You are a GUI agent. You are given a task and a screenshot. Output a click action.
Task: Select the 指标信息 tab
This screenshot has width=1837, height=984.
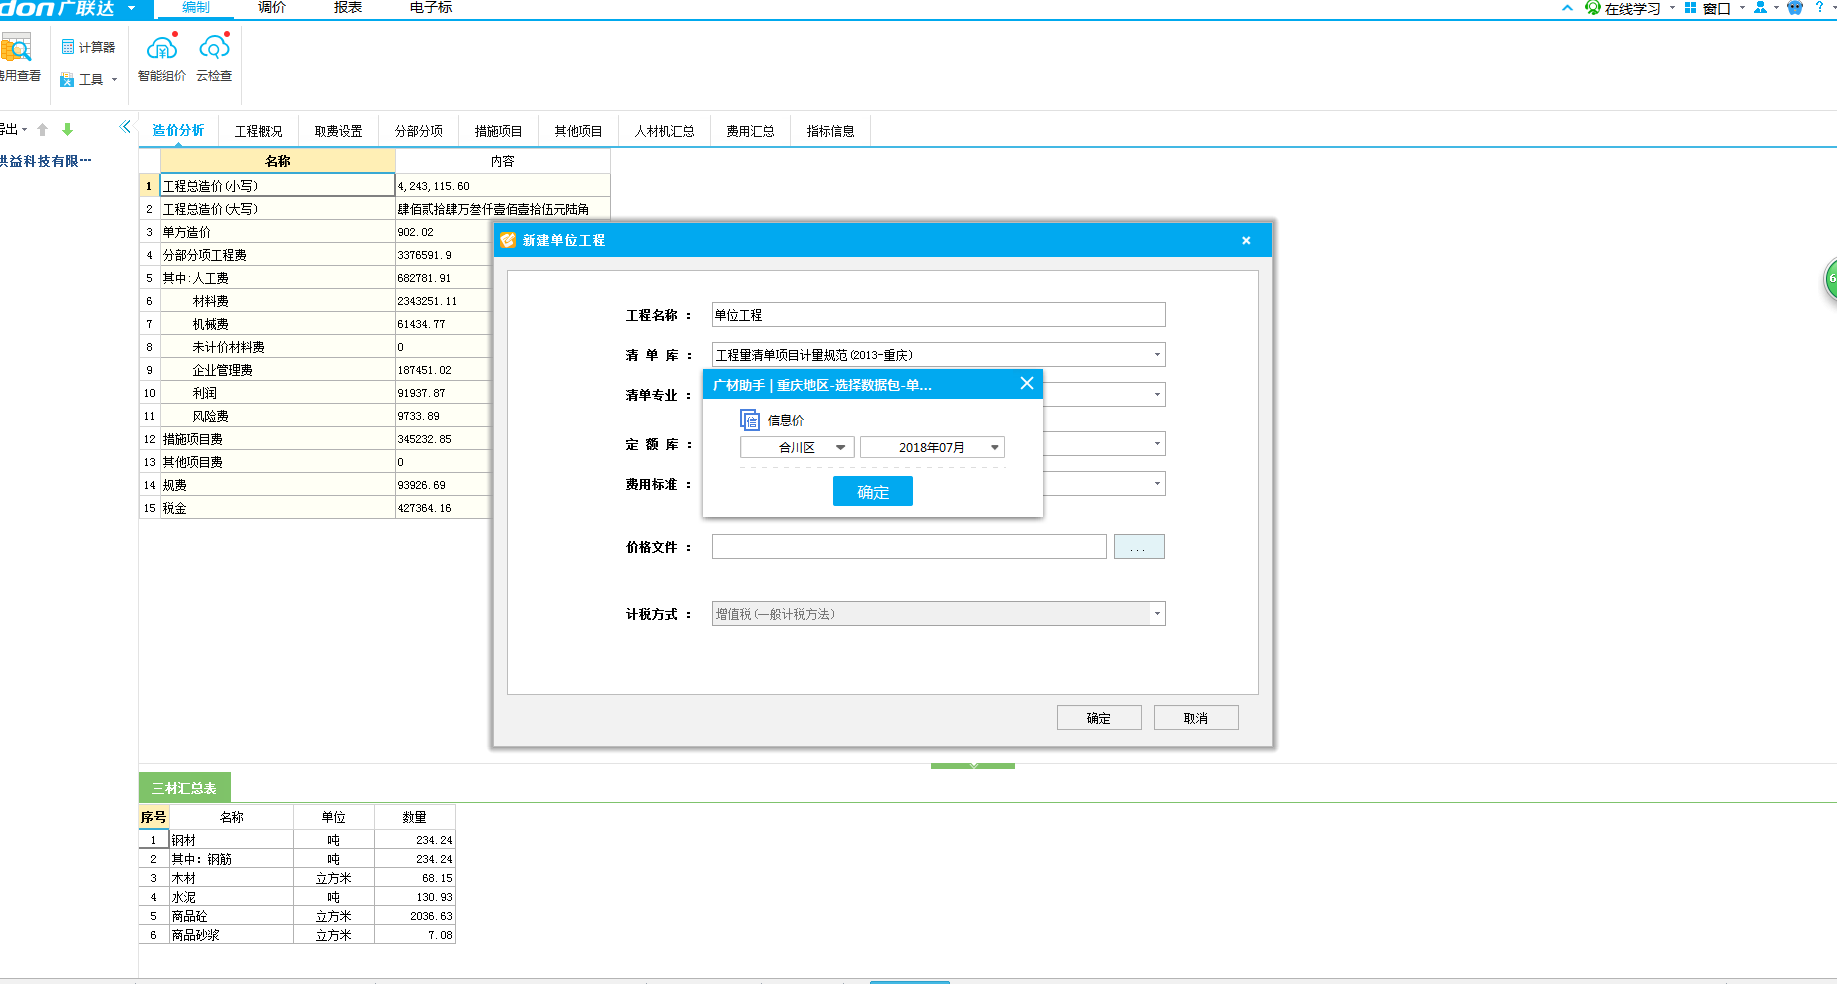point(830,131)
